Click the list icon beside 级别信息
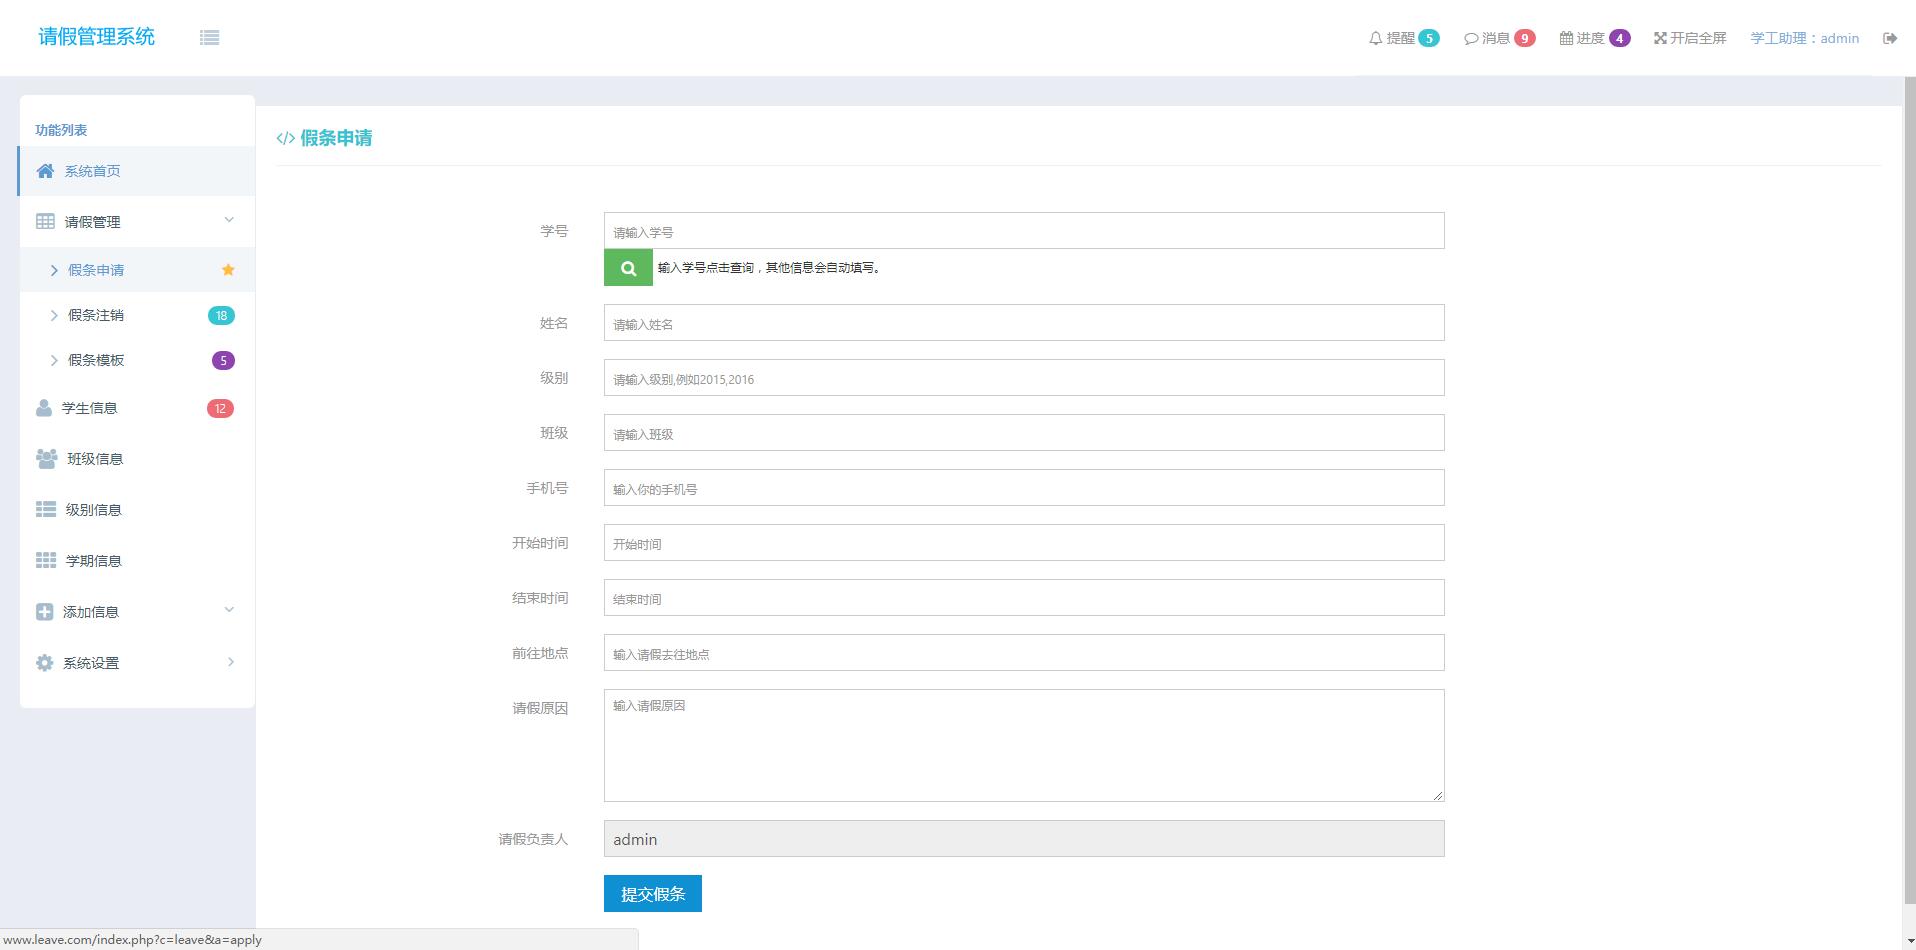Viewport: 1916px width, 950px height. pos(46,509)
